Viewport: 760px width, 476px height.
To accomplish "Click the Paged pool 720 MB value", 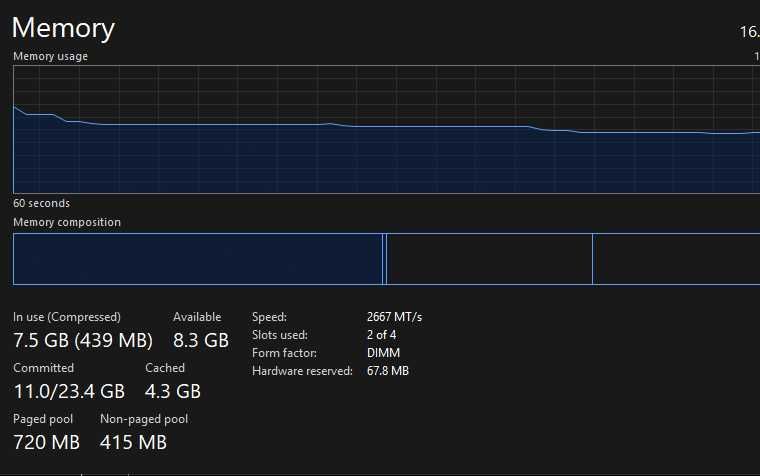I will 46,441.
